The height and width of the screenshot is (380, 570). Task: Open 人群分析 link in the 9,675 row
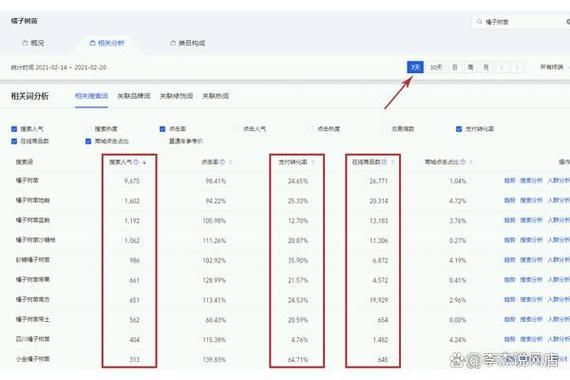point(558,180)
